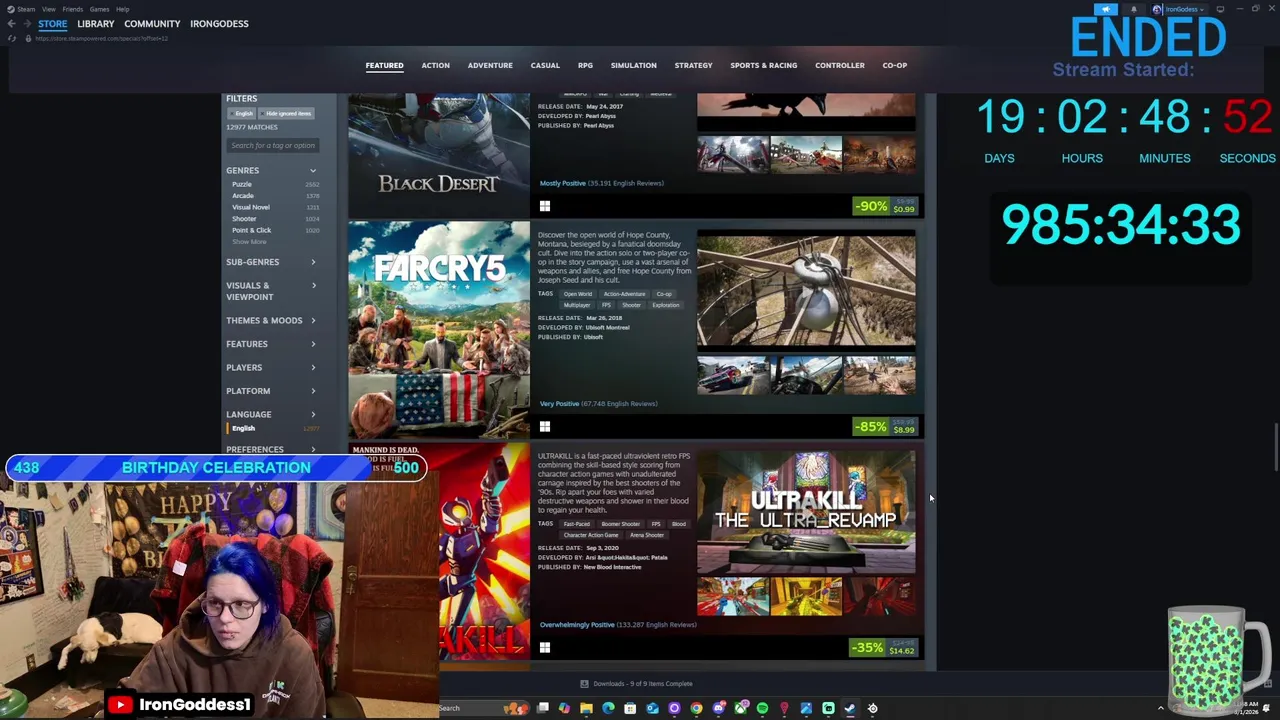1280x720 pixels.
Task: Expand the VISUALS & VIEWPOINT filter section
Action: tap(272, 291)
